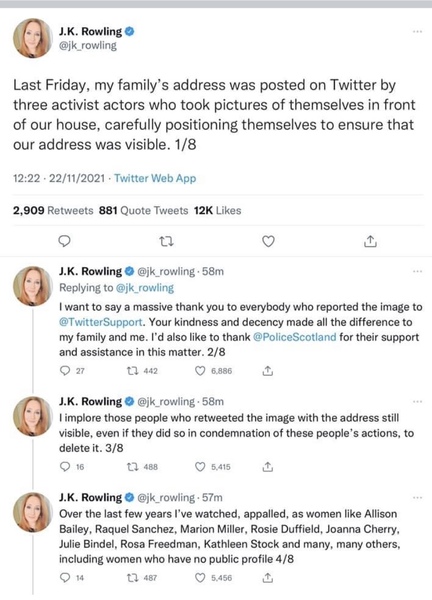This screenshot has width=432, height=600.
Task: View the 881 Quote Tweets list
Action: tap(143, 210)
